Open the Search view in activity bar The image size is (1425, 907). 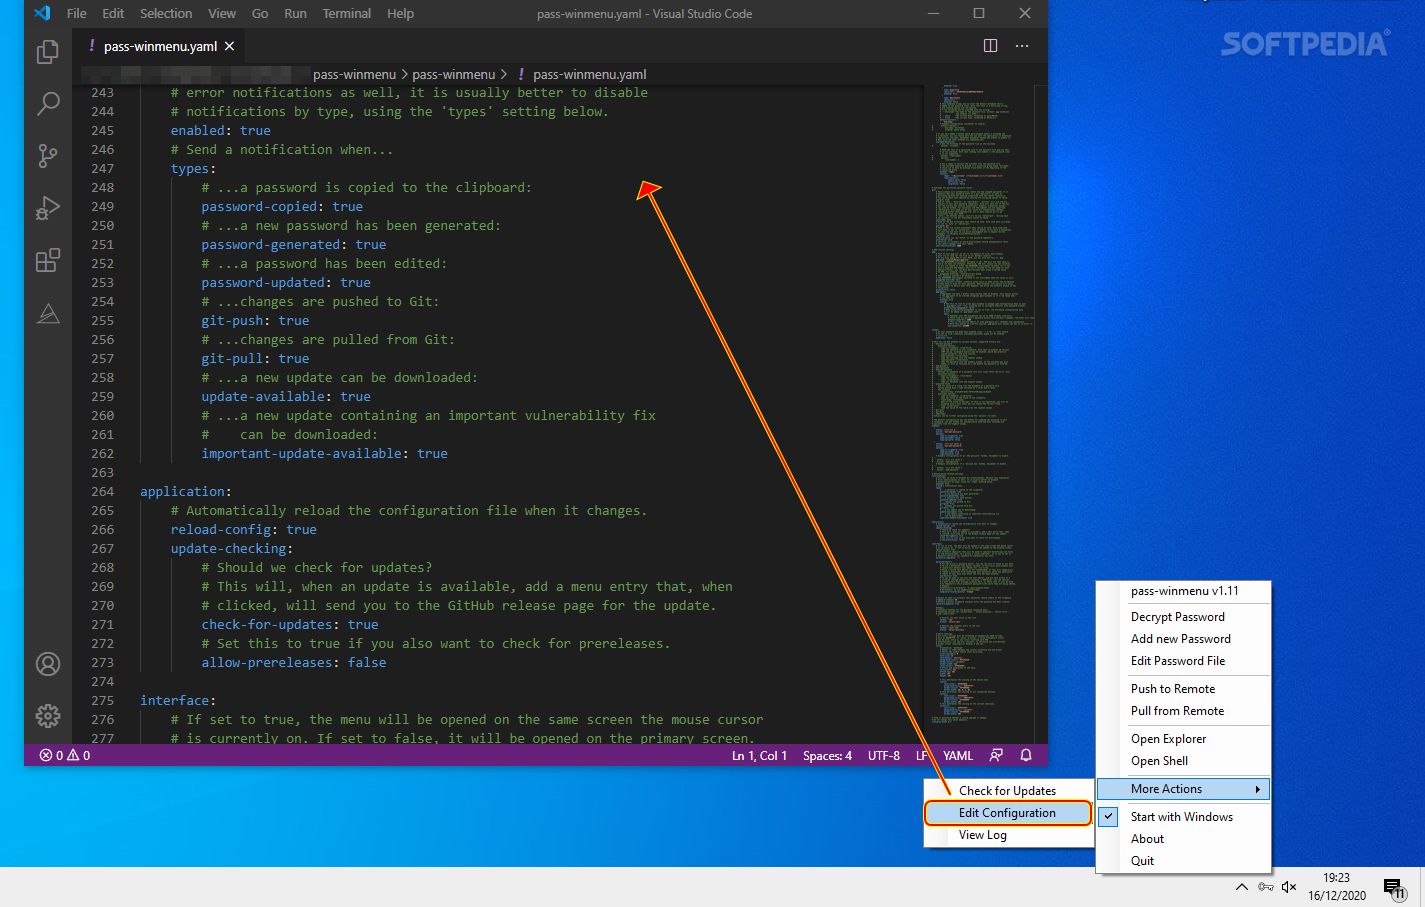click(x=48, y=104)
